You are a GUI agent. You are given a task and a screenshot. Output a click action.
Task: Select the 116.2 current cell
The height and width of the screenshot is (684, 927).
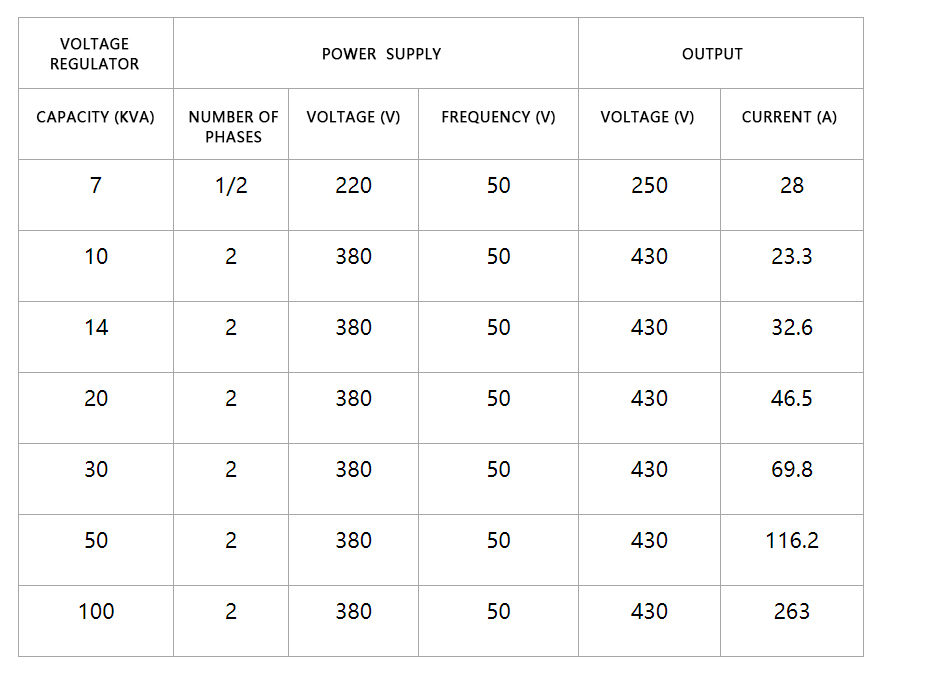[x=792, y=550]
